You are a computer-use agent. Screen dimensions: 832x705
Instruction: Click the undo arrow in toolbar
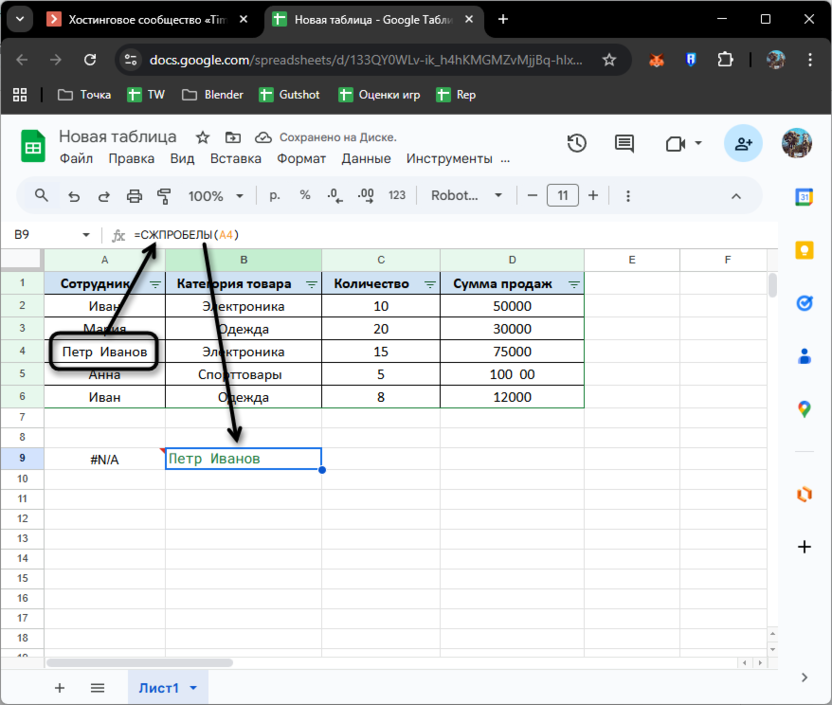73,196
